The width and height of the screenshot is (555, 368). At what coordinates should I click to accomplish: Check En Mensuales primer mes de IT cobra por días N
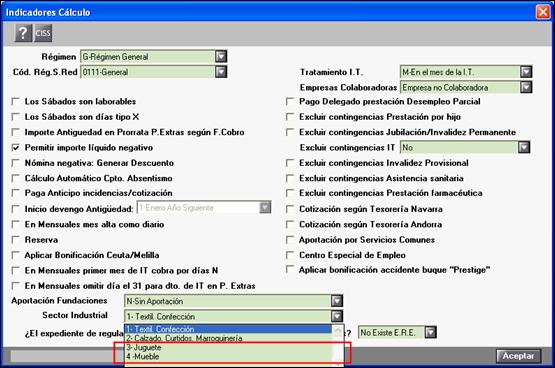(15, 271)
